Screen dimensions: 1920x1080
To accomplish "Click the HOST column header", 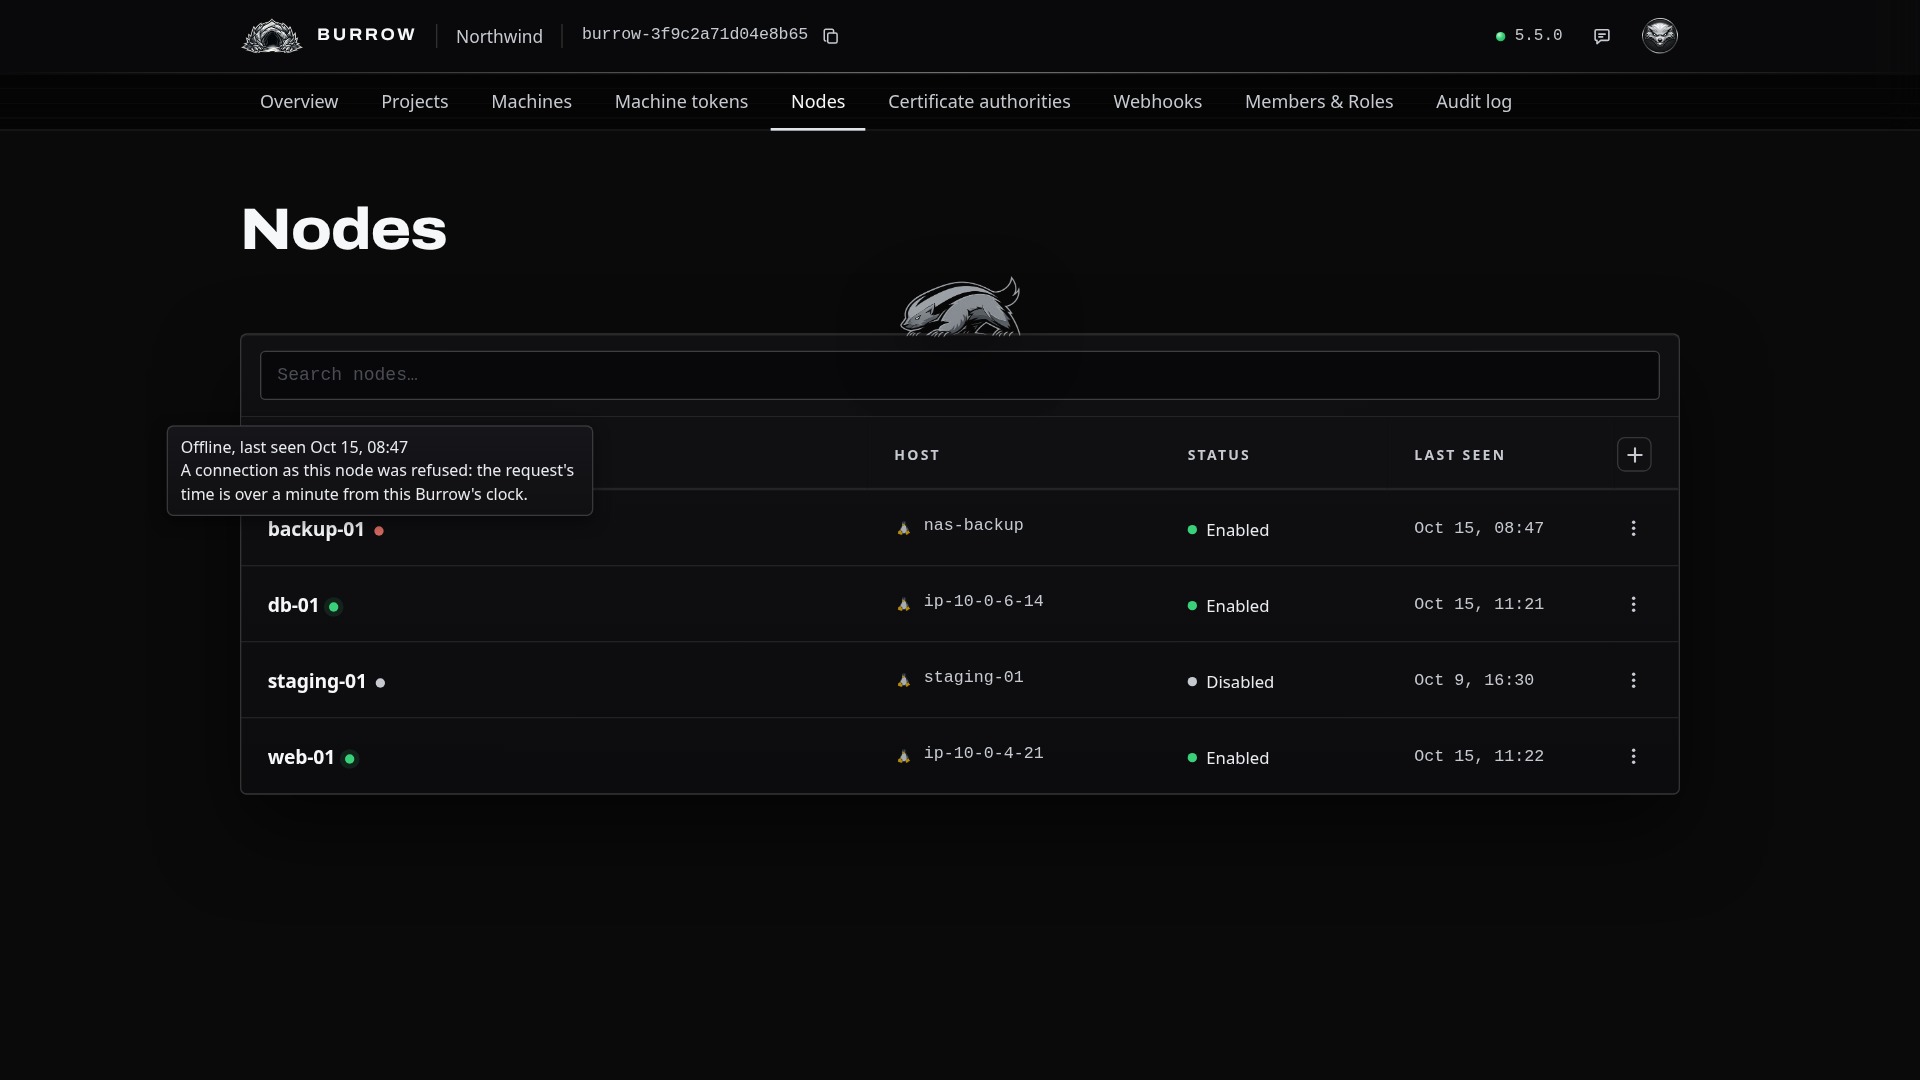I will [x=917, y=455].
